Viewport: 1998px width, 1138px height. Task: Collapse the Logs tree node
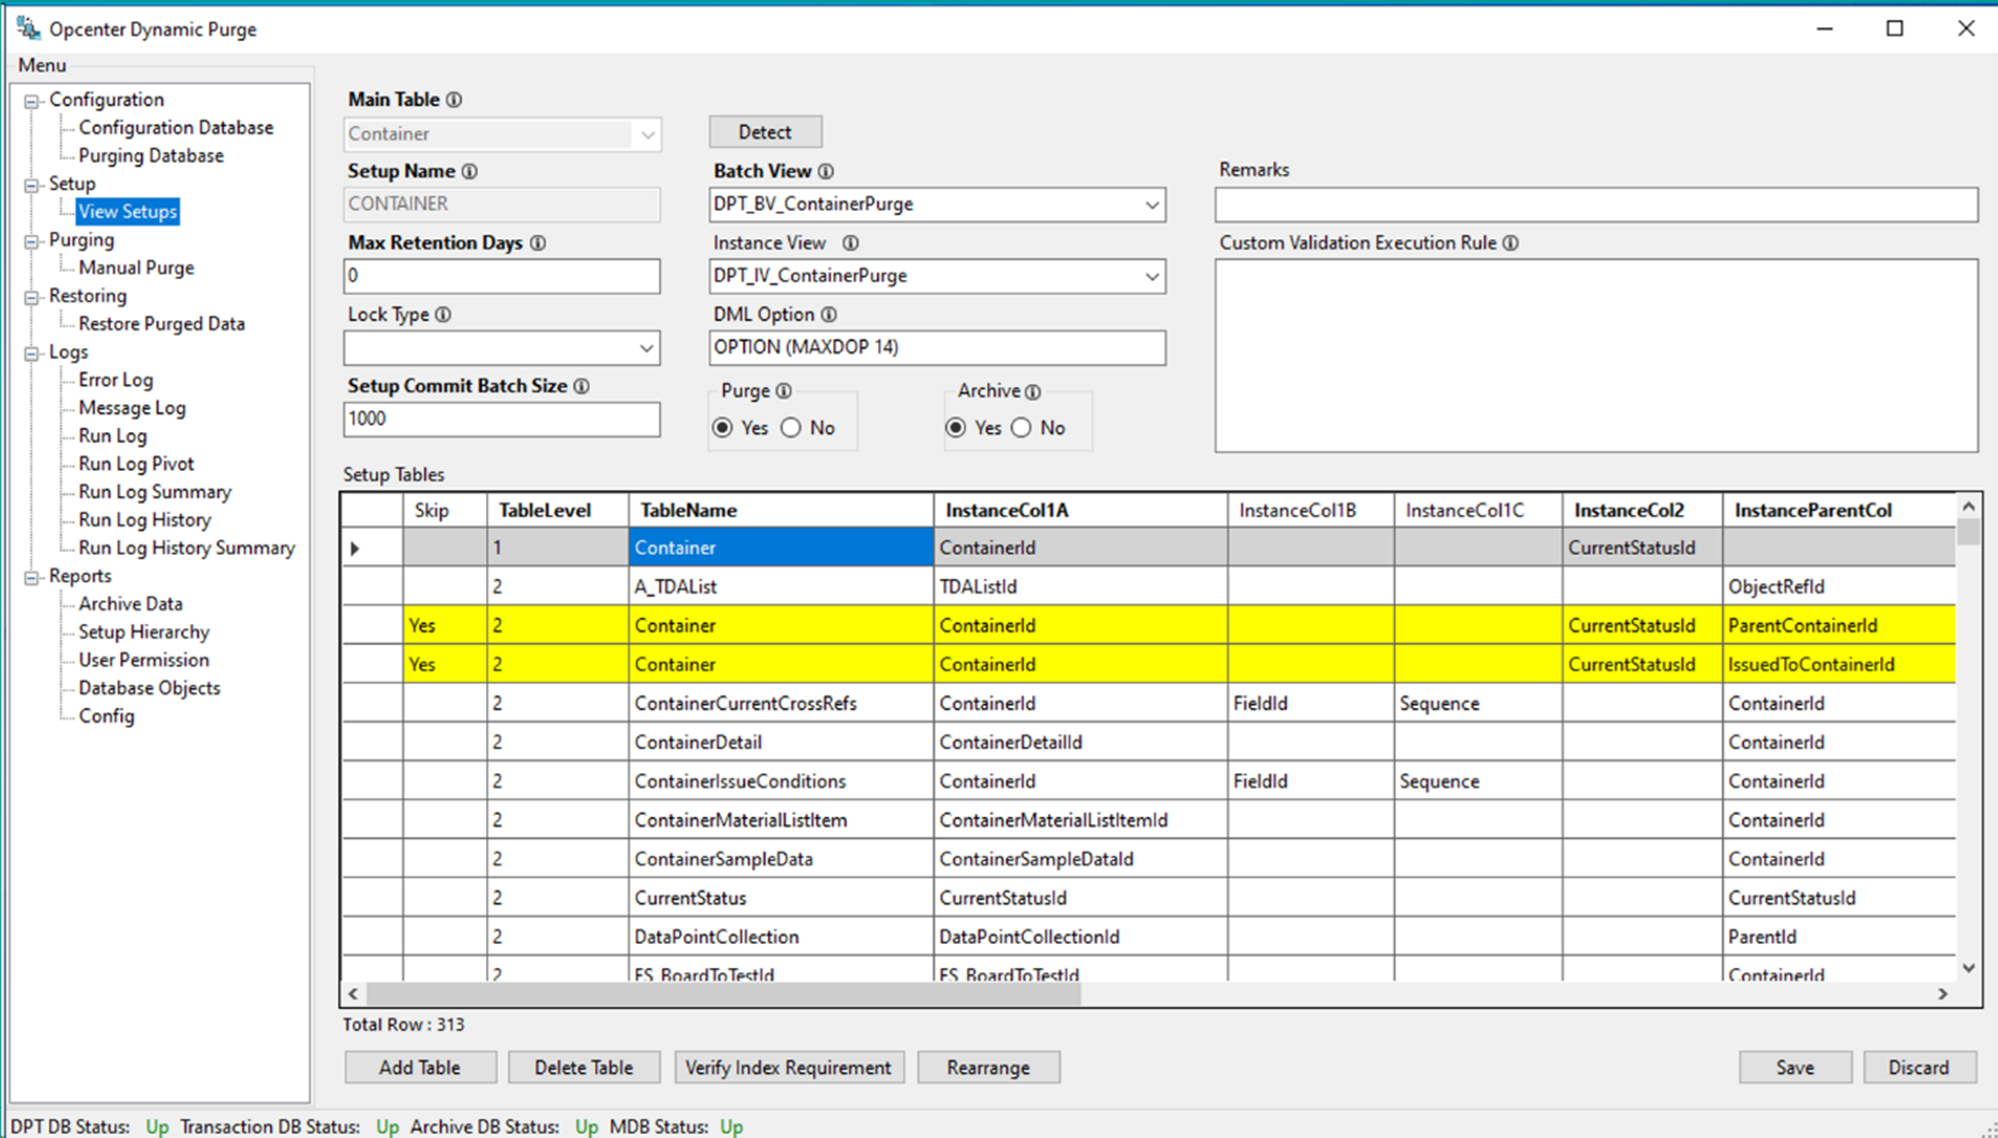click(x=32, y=353)
